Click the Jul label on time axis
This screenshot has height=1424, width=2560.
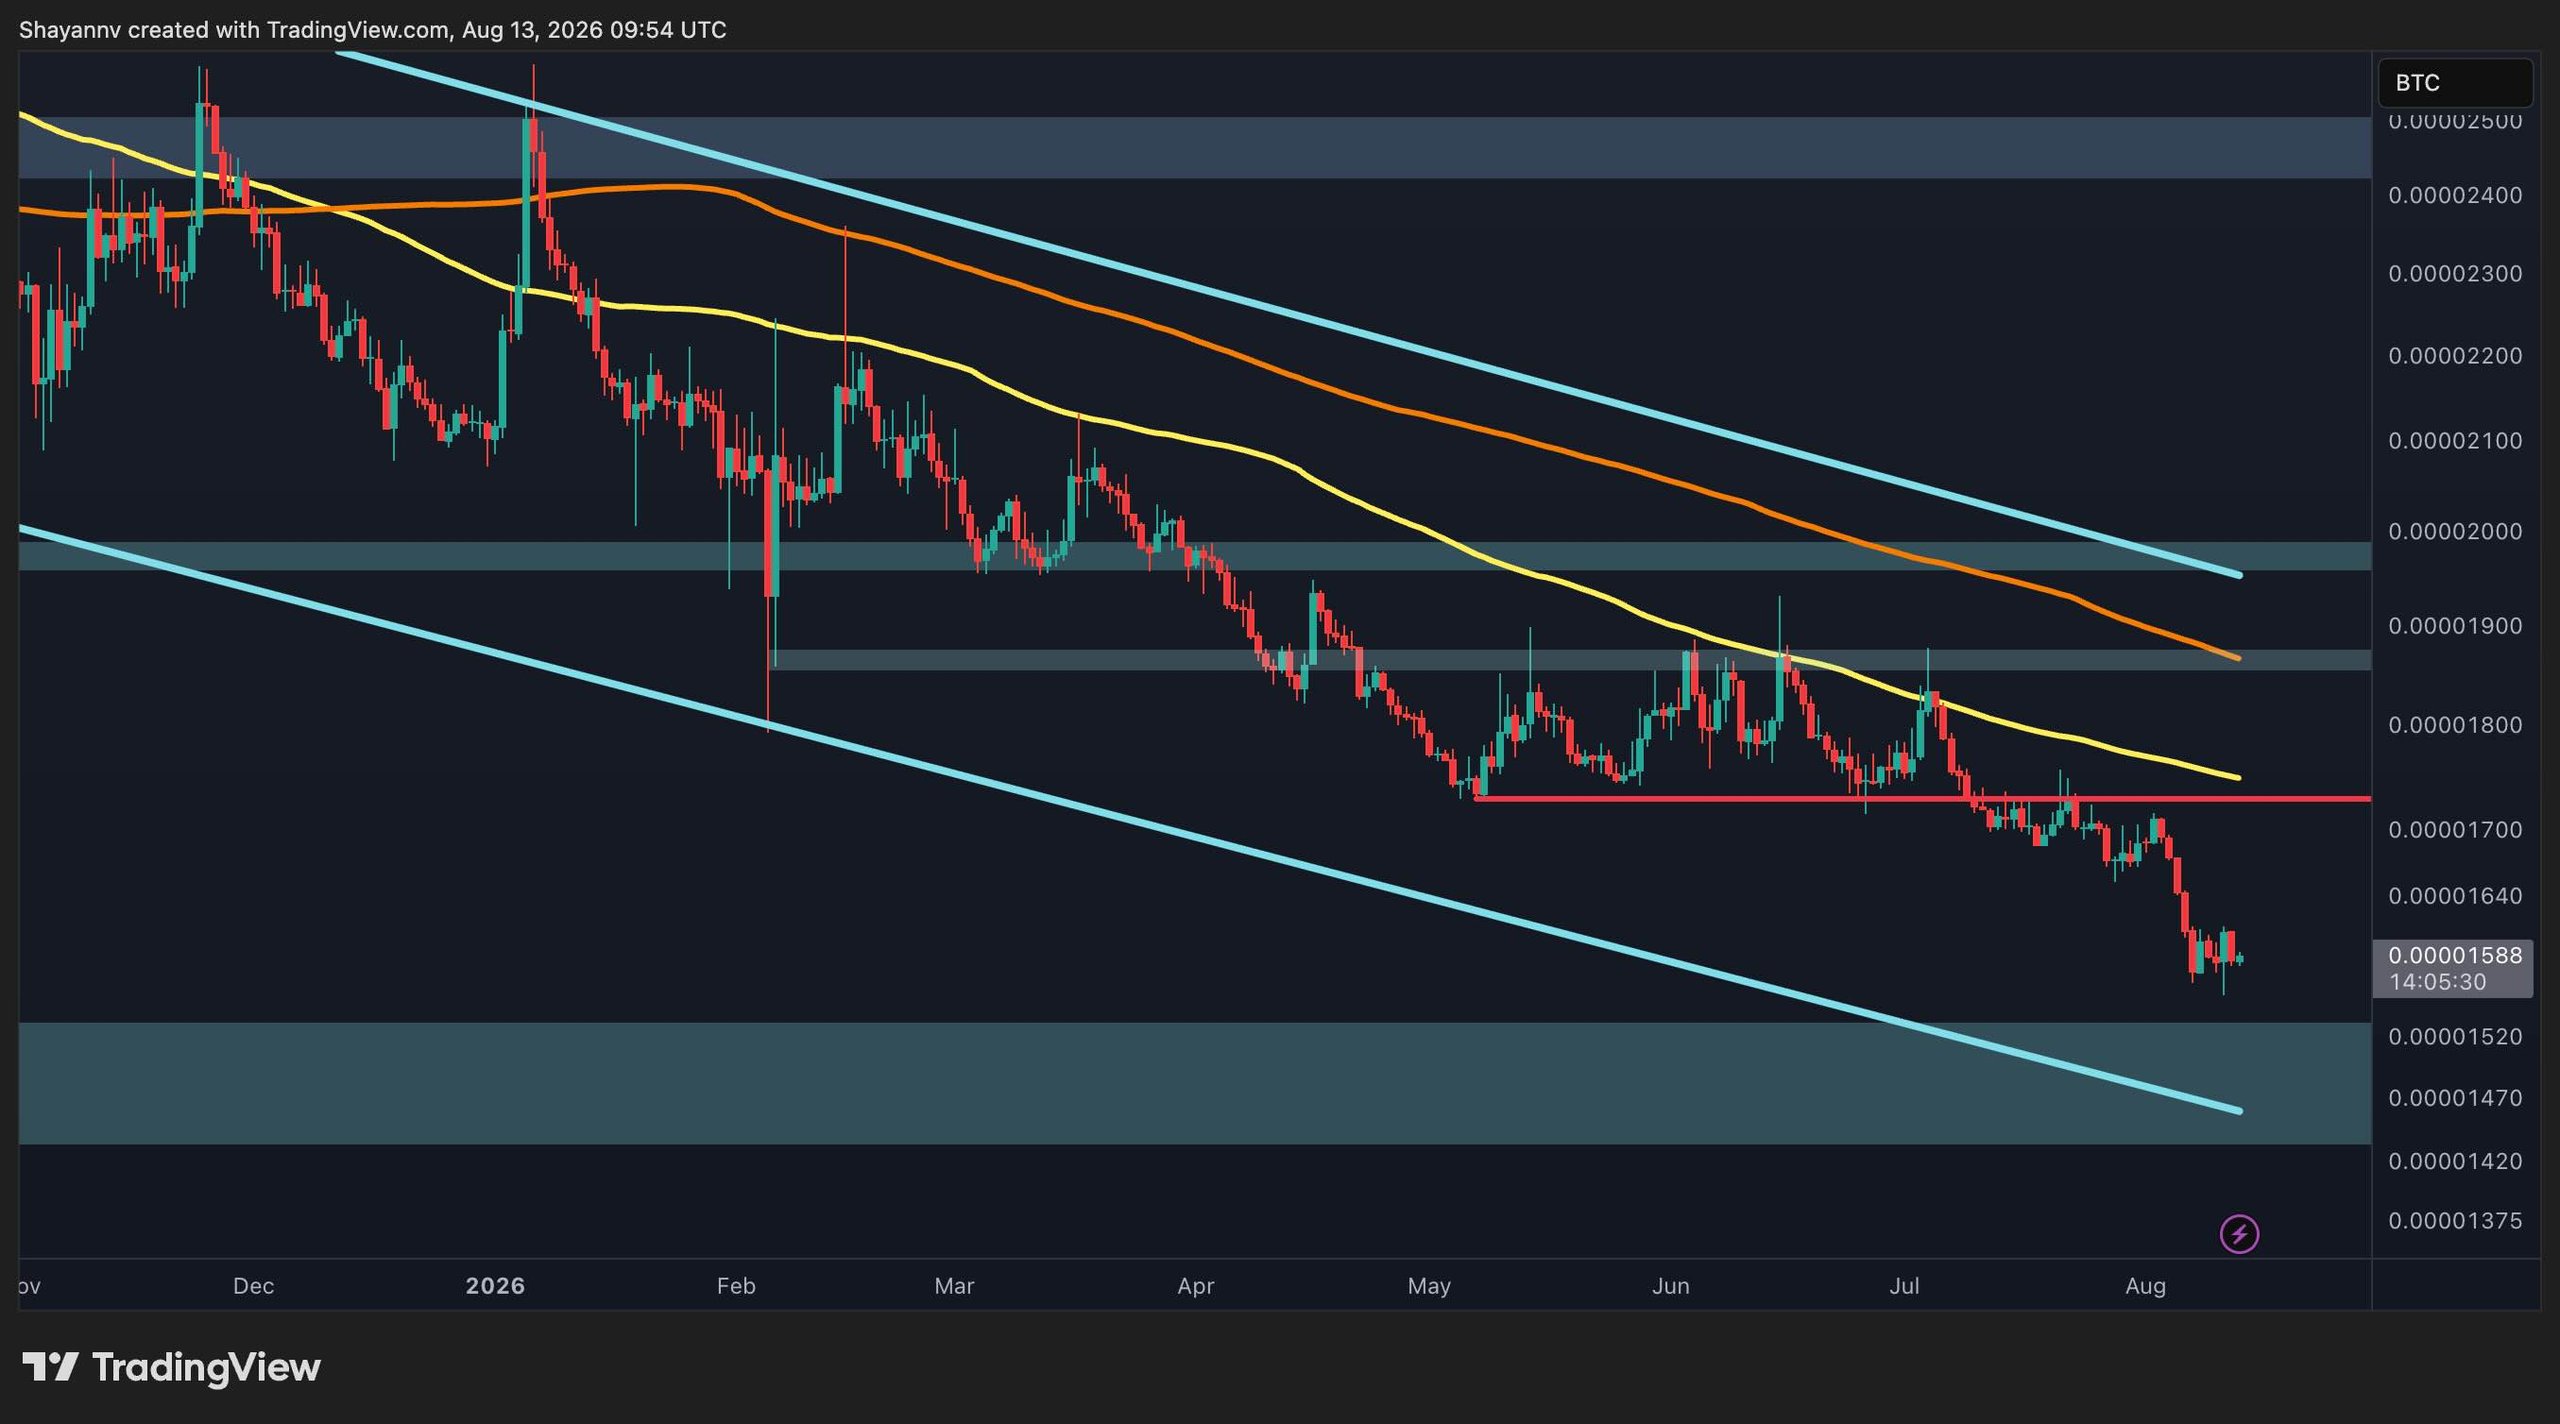[1904, 1286]
